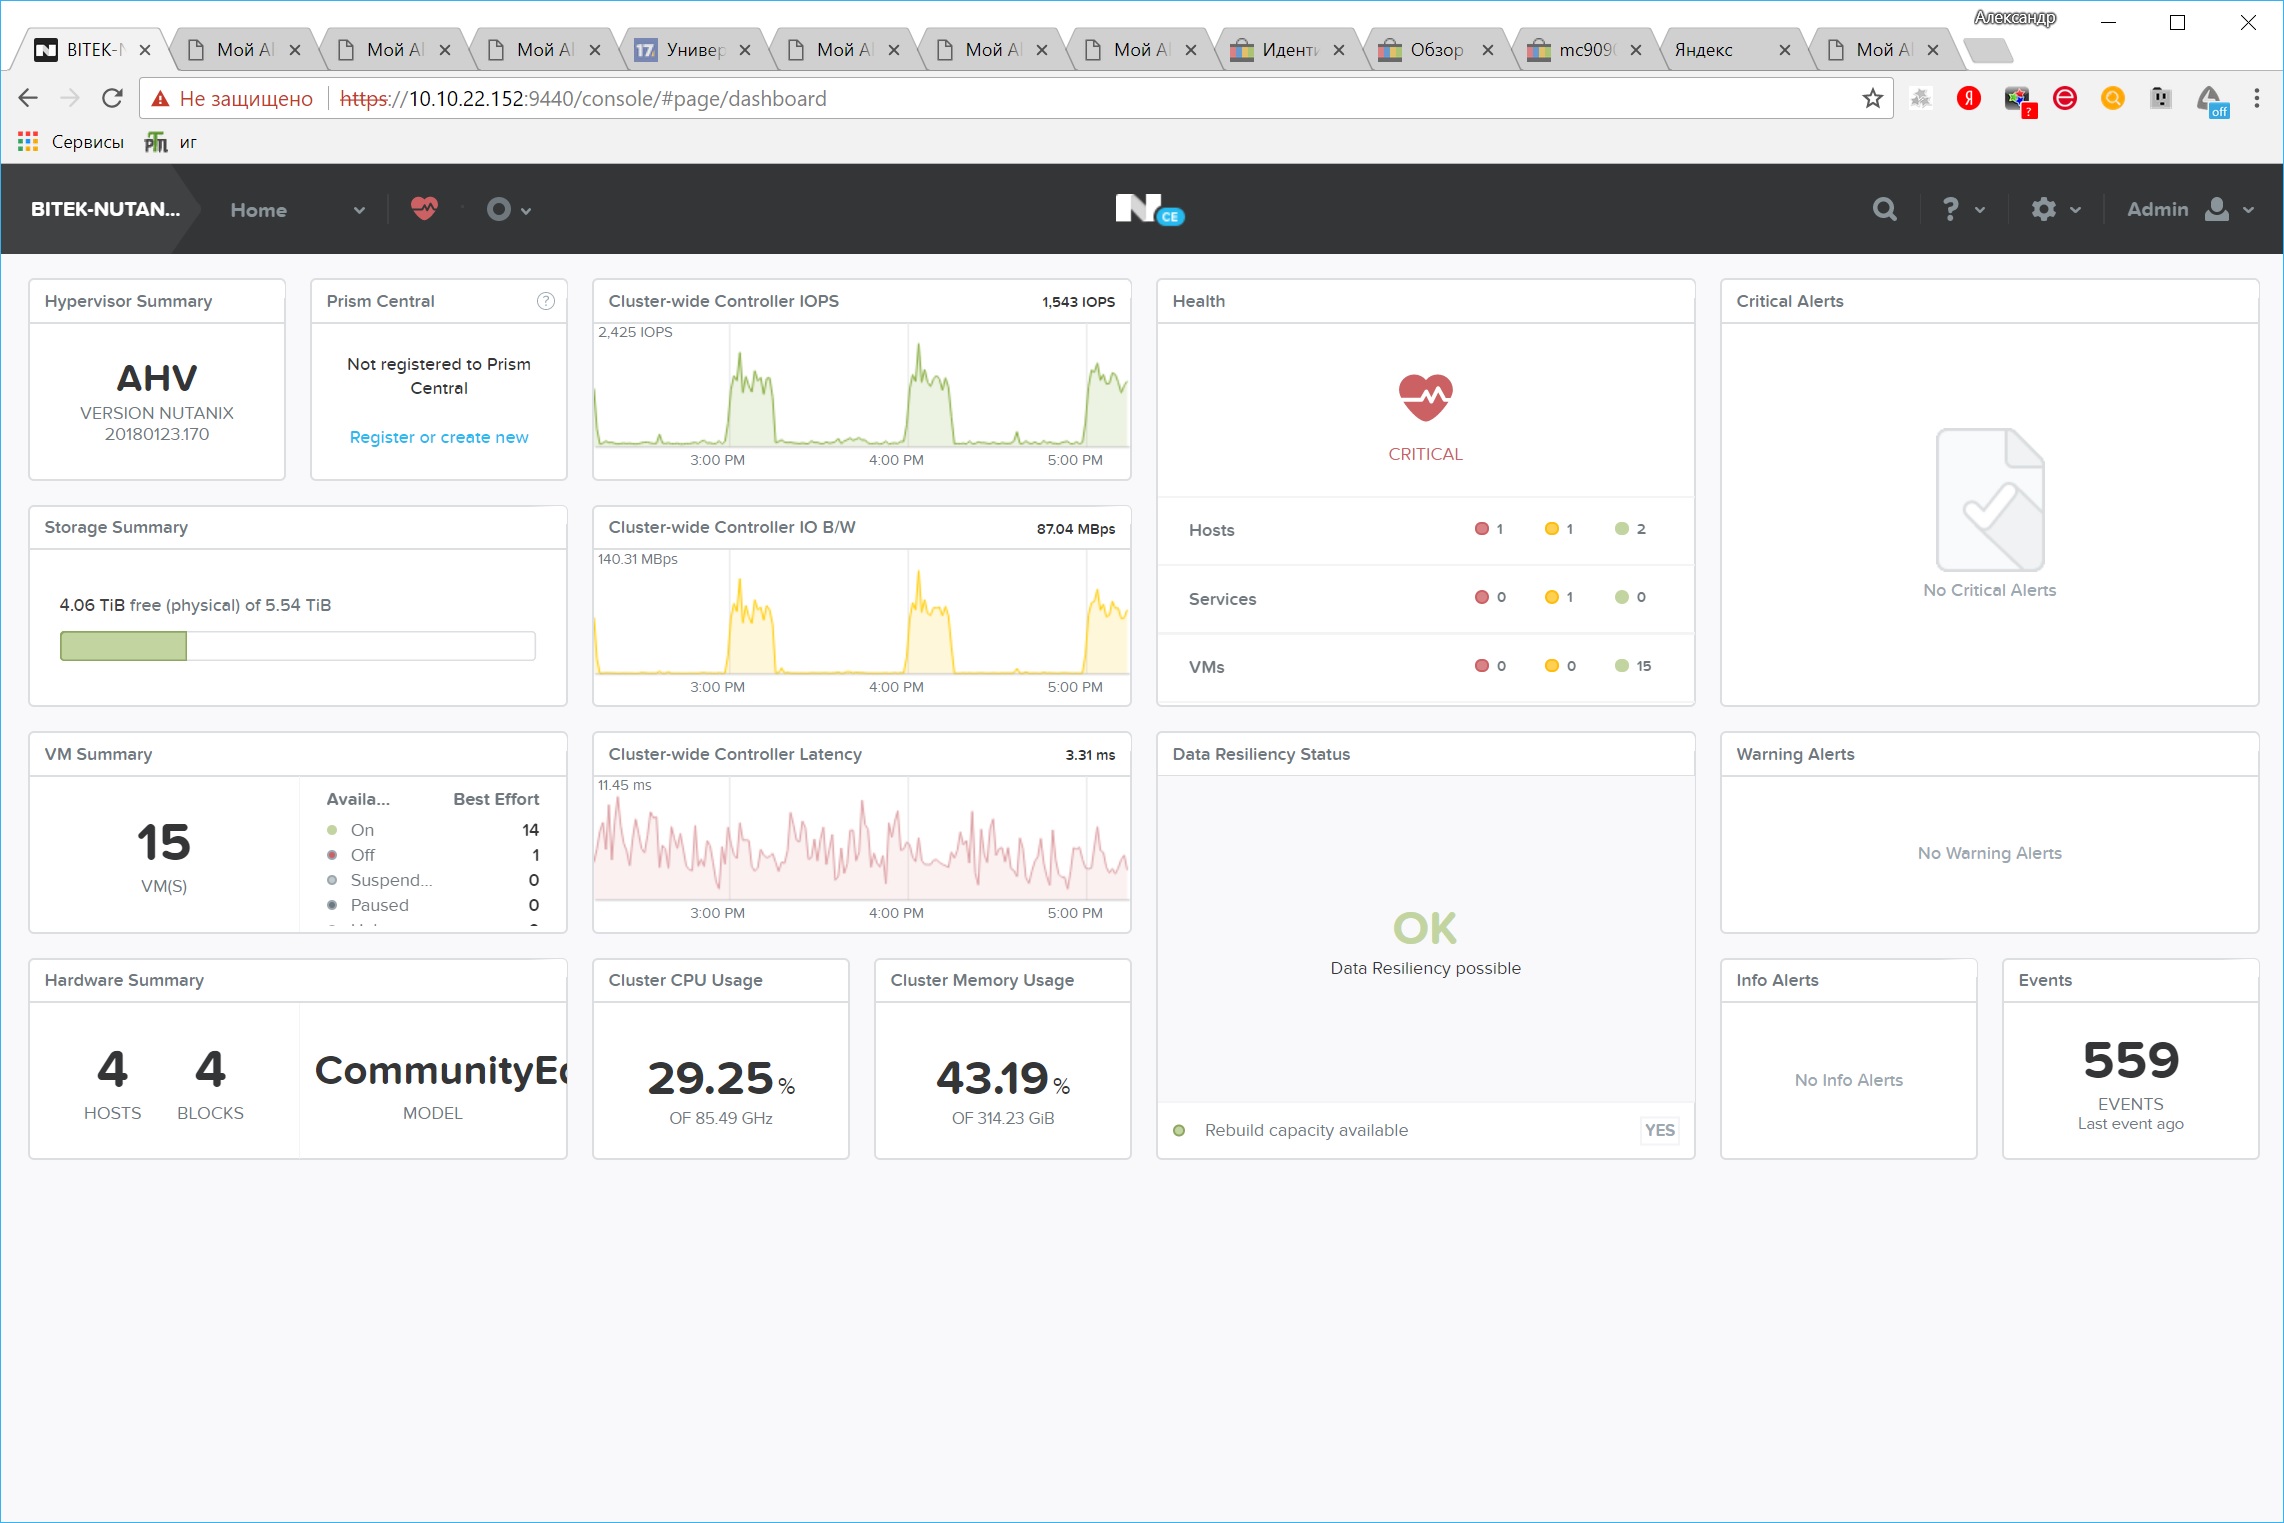Click the Prism Central help circle icon

545,301
